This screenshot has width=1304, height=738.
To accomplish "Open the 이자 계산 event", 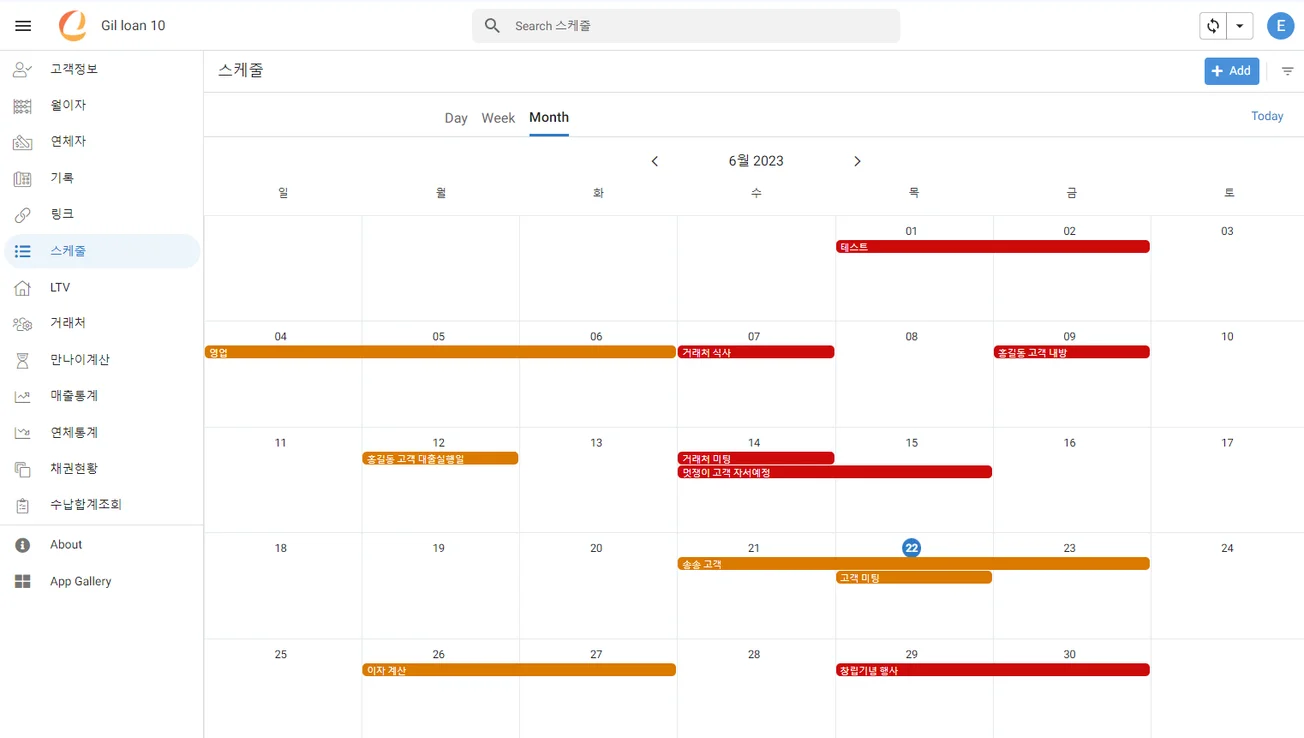I will point(519,670).
